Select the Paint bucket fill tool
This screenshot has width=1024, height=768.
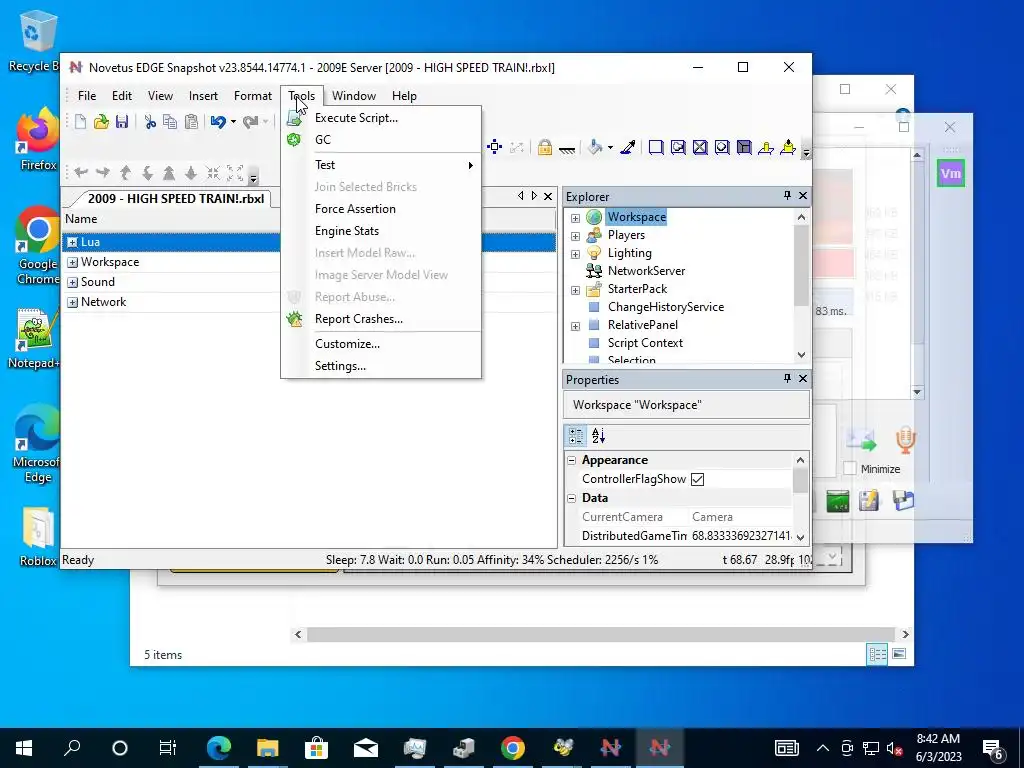(x=595, y=147)
